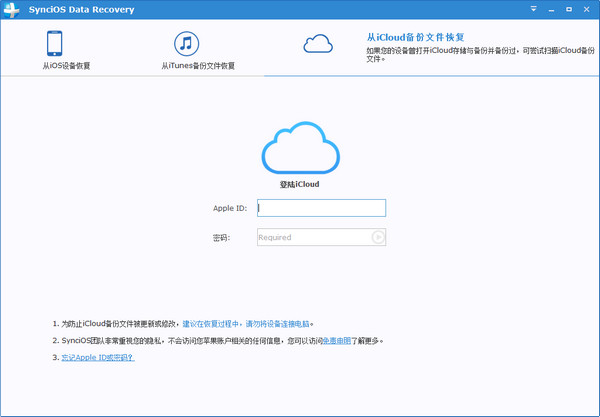Viewport: 600px width, 417px height.
Task: Close the SynciOS Data Recovery window
Action: point(586,9)
